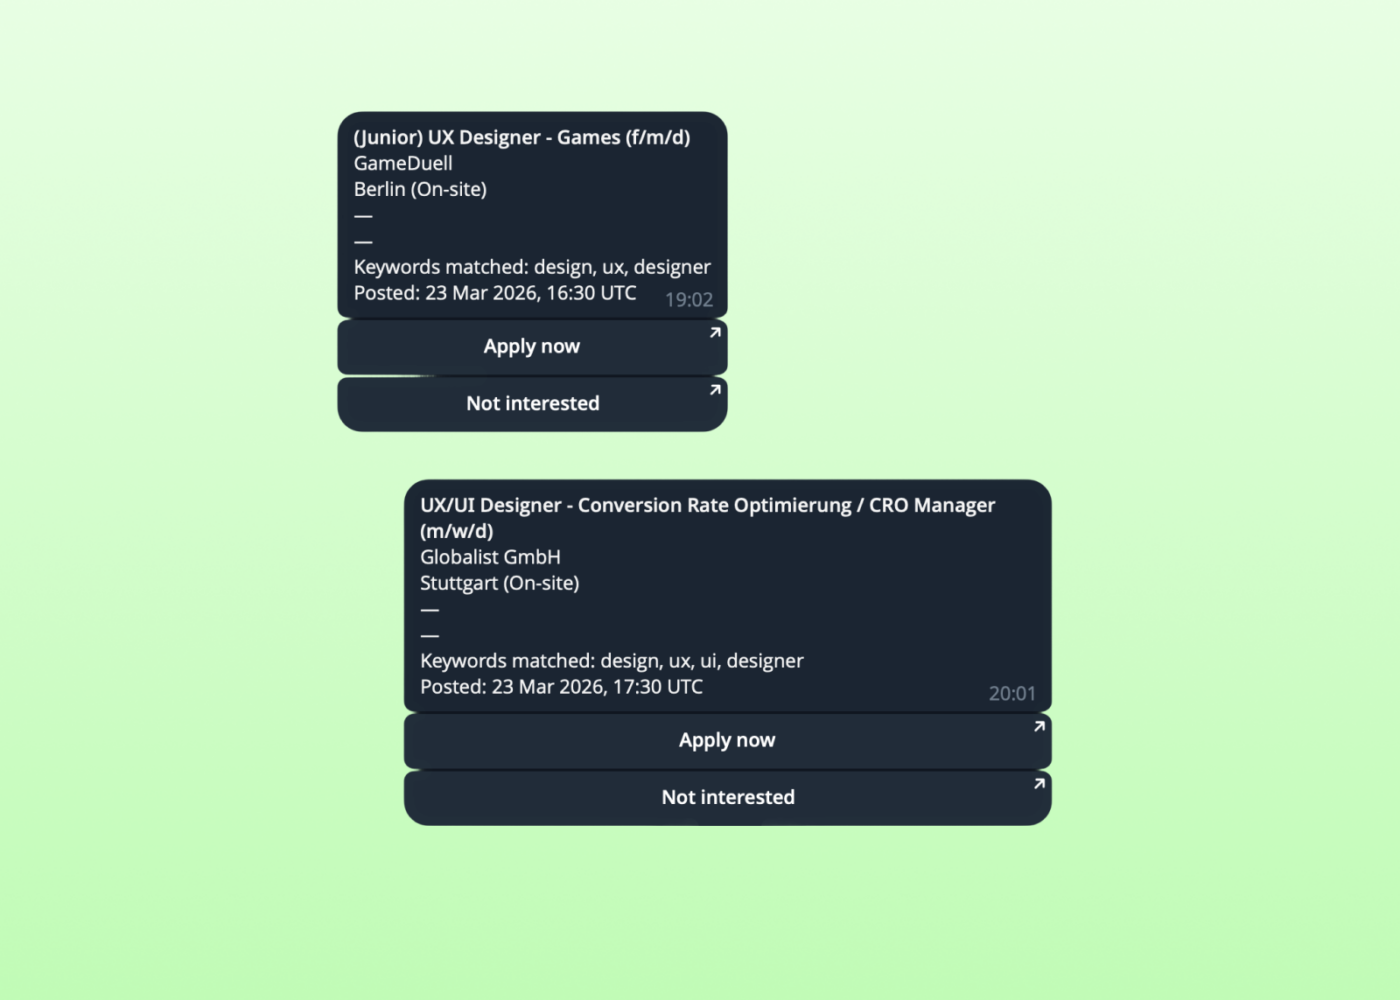1400x1000 pixels.
Task: Click the UX/UI Designer - Conversion Rate title
Action: (x=707, y=518)
